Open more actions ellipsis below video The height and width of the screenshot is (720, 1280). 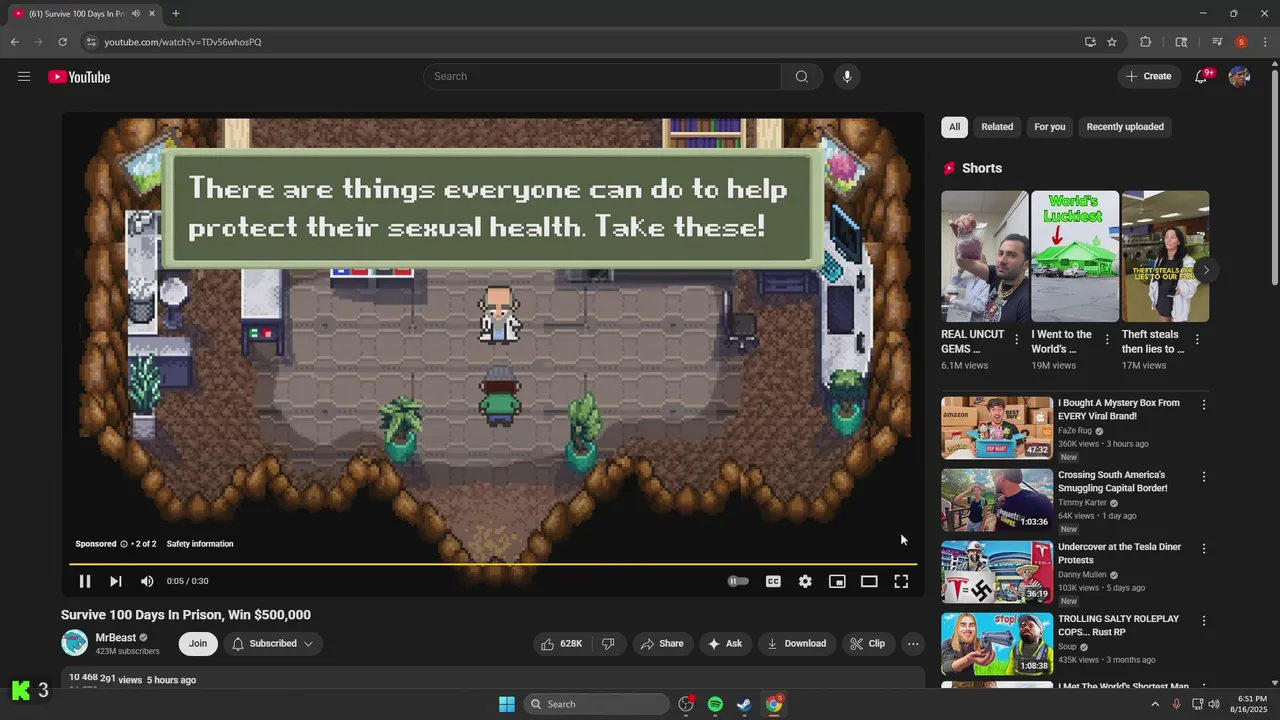tap(913, 644)
